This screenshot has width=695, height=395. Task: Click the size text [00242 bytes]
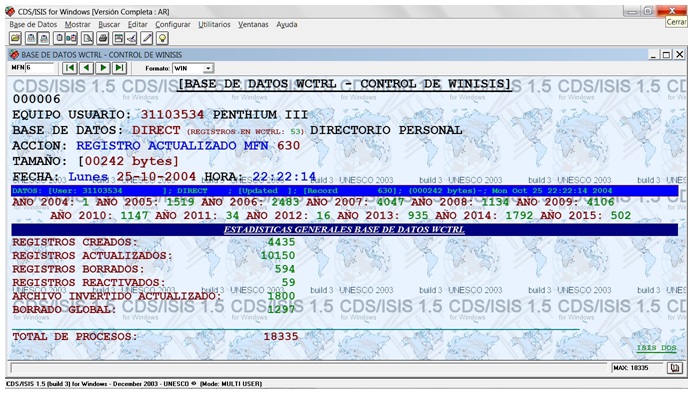129,161
